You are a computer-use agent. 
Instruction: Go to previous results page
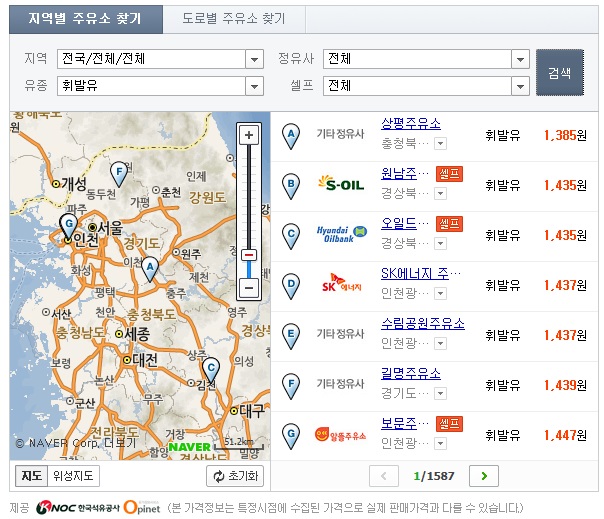[384, 476]
